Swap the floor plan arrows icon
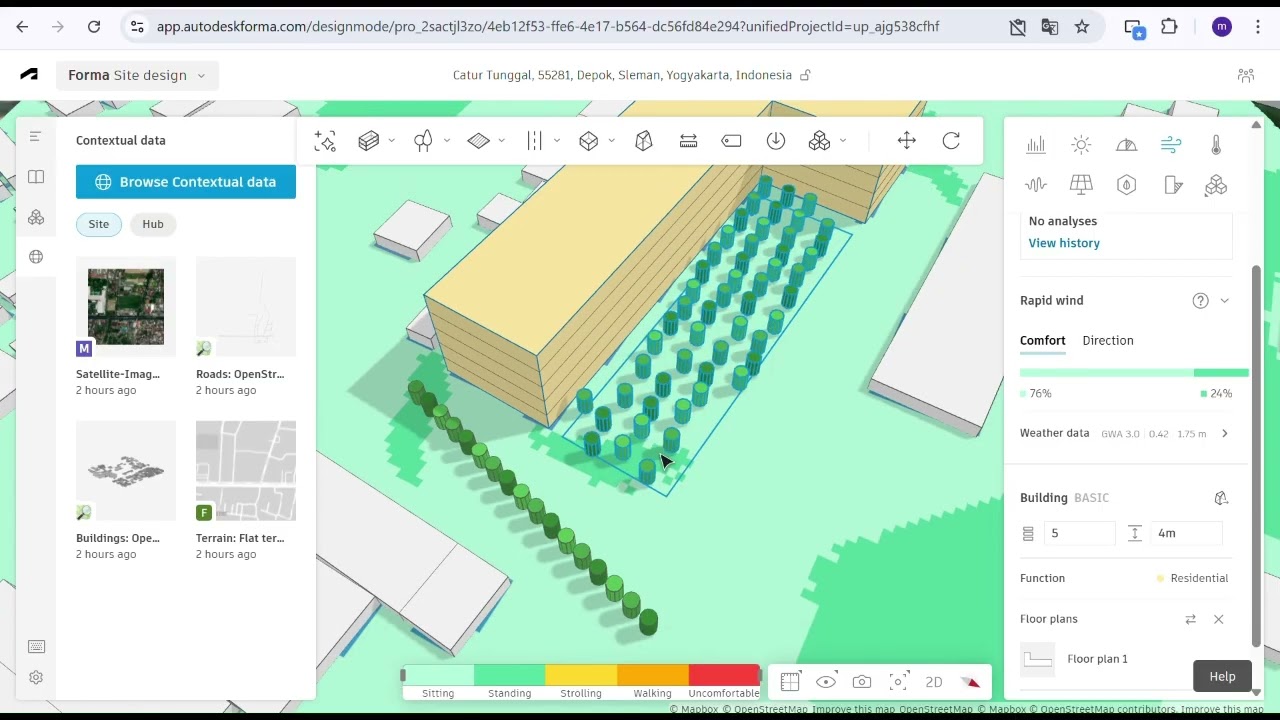Image resolution: width=1280 pixels, height=720 pixels. [1190, 620]
